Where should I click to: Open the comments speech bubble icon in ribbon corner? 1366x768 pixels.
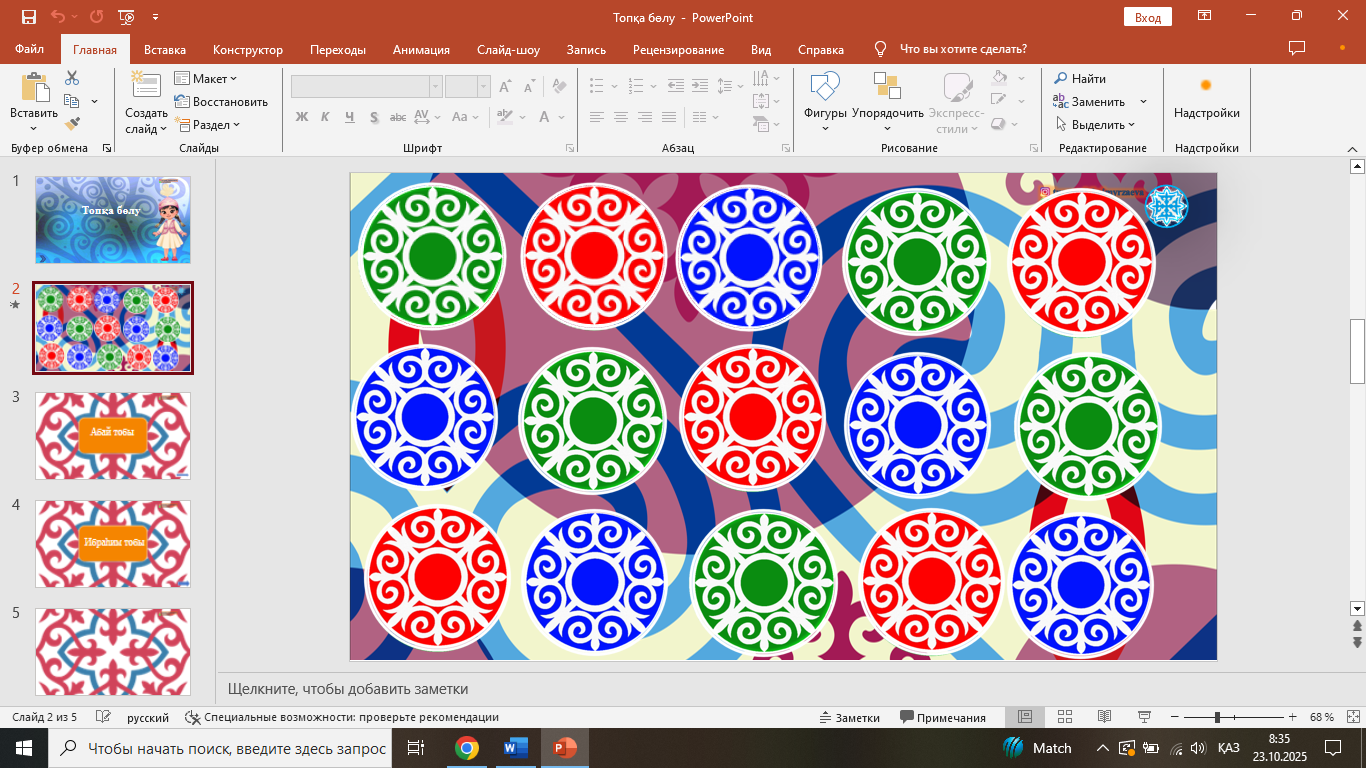click(x=1297, y=48)
